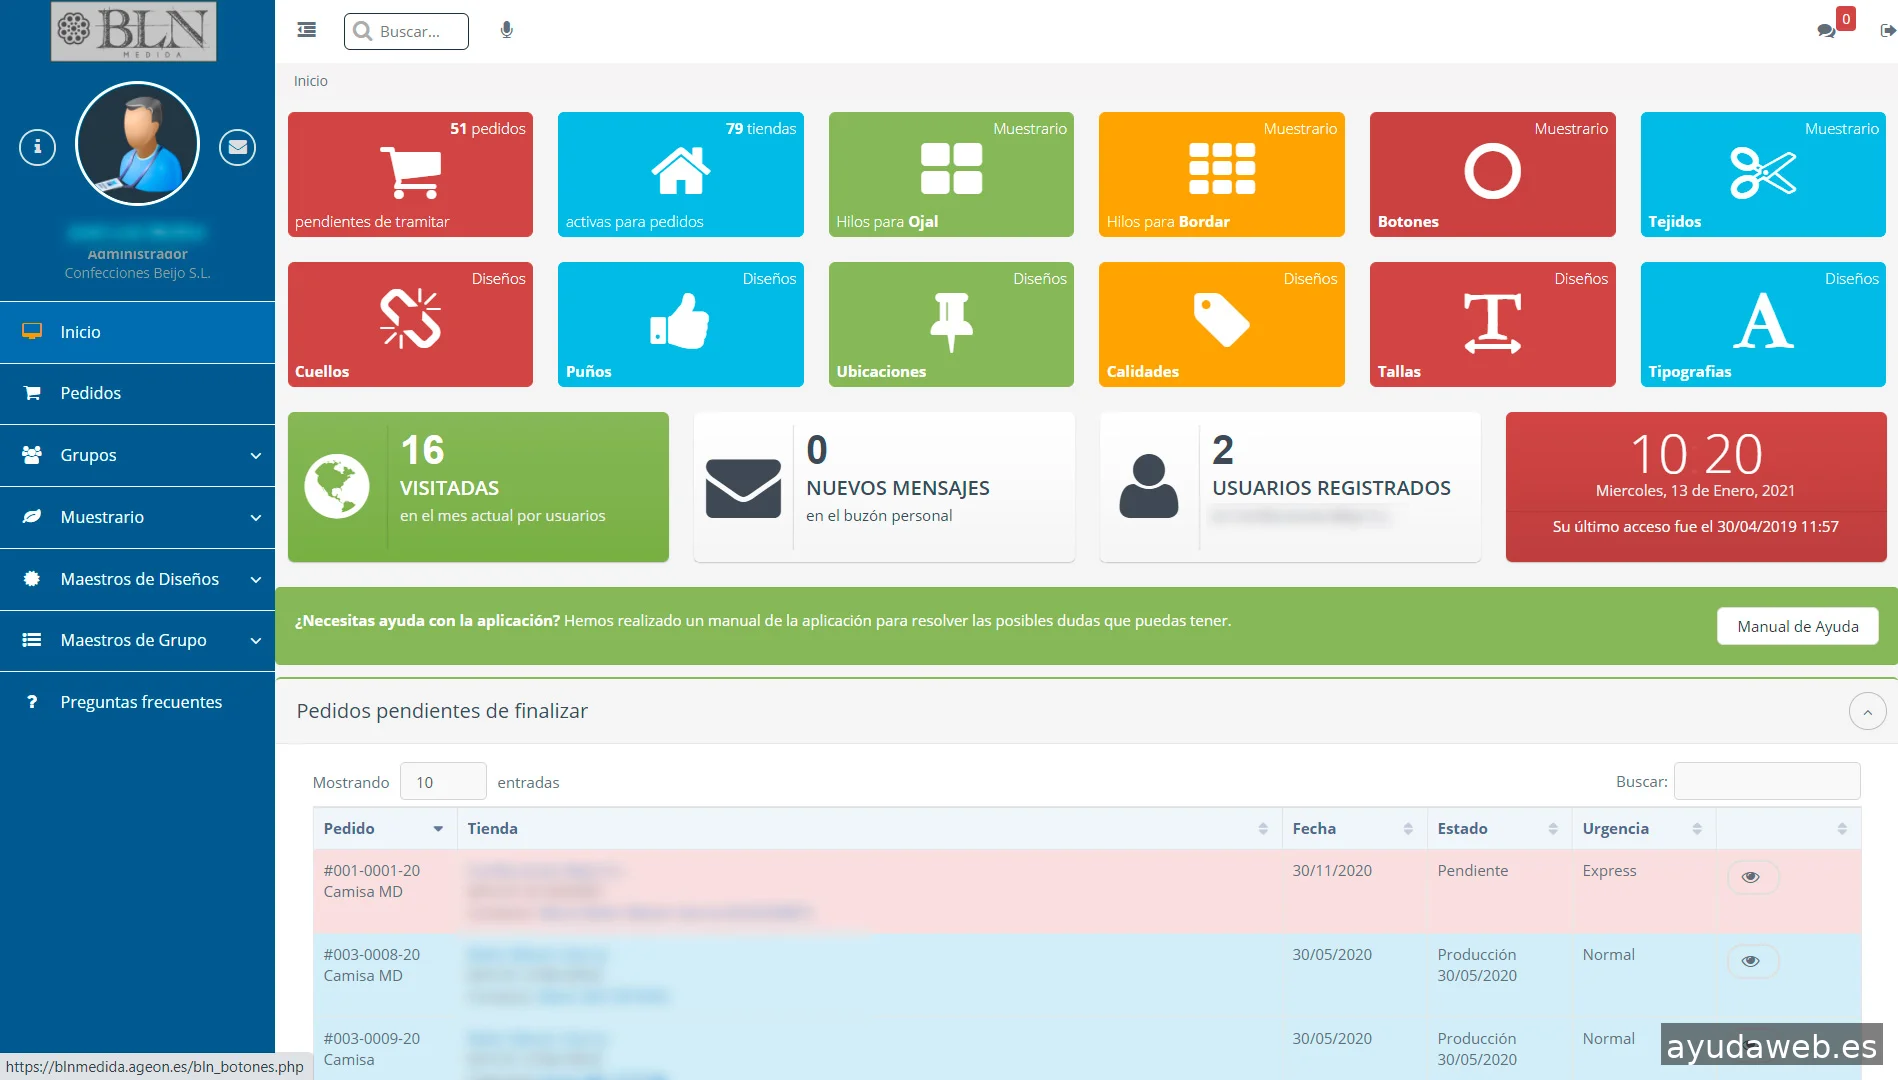Click the logout icon in top bar
Image resolution: width=1898 pixels, height=1080 pixels.
[1887, 31]
